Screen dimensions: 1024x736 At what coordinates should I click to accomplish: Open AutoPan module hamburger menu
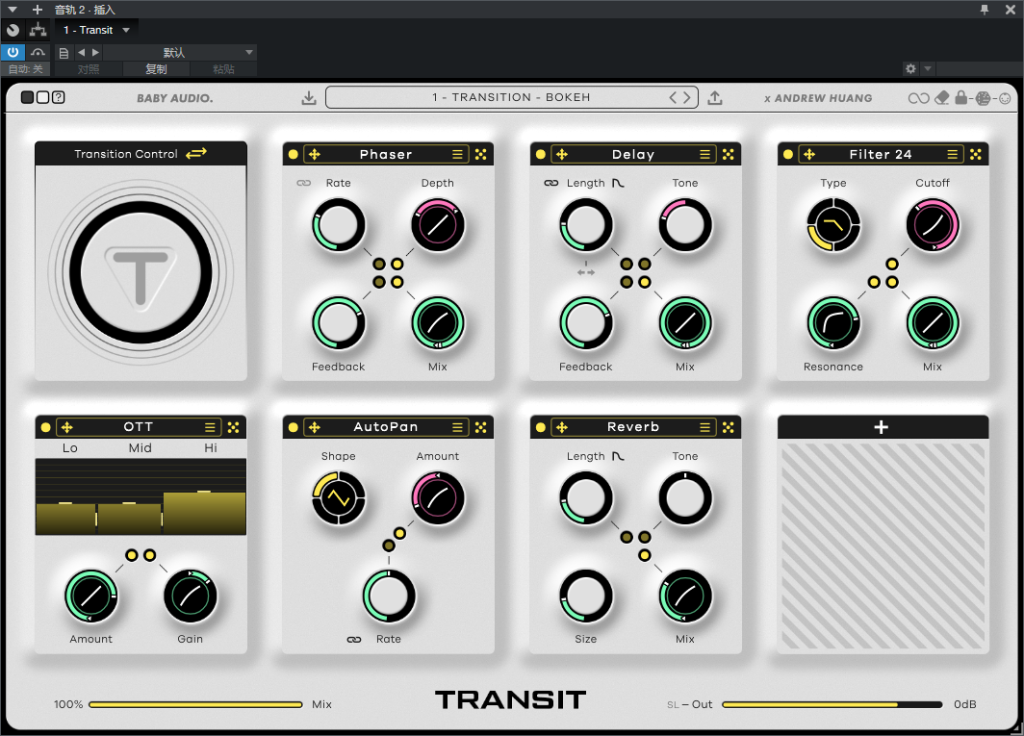pyautogui.click(x=457, y=427)
